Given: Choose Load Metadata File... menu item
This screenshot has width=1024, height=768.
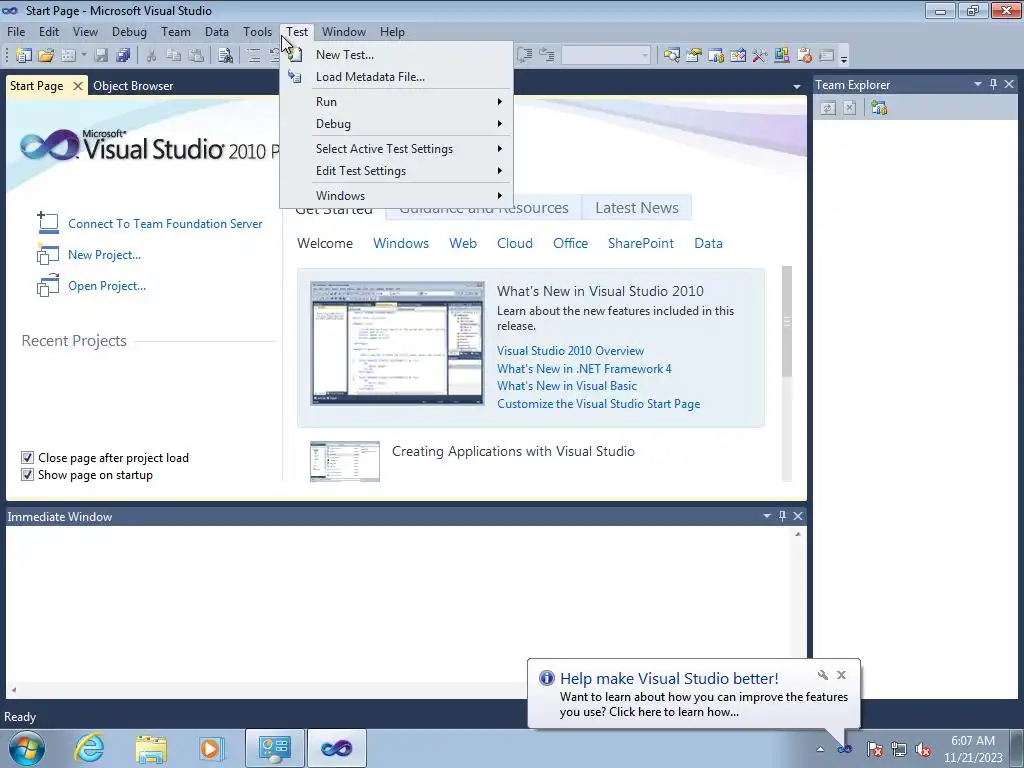Looking at the screenshot, I should click(x=396, y=77).
